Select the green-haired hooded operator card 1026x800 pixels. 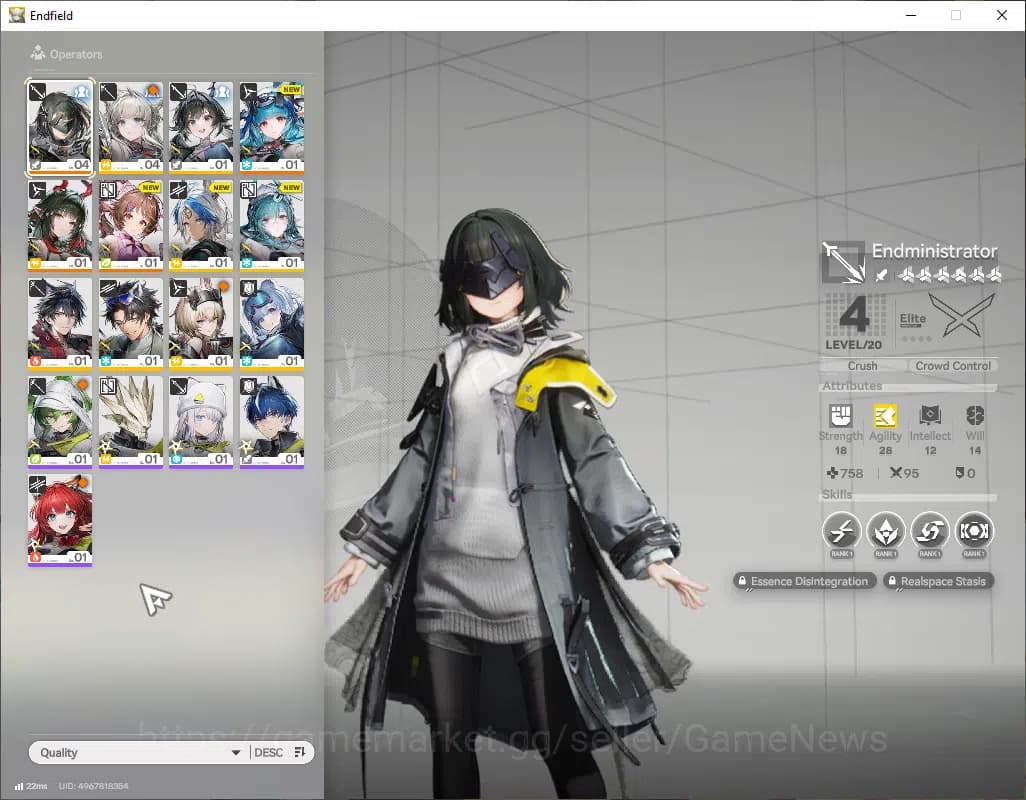point(60,422)
